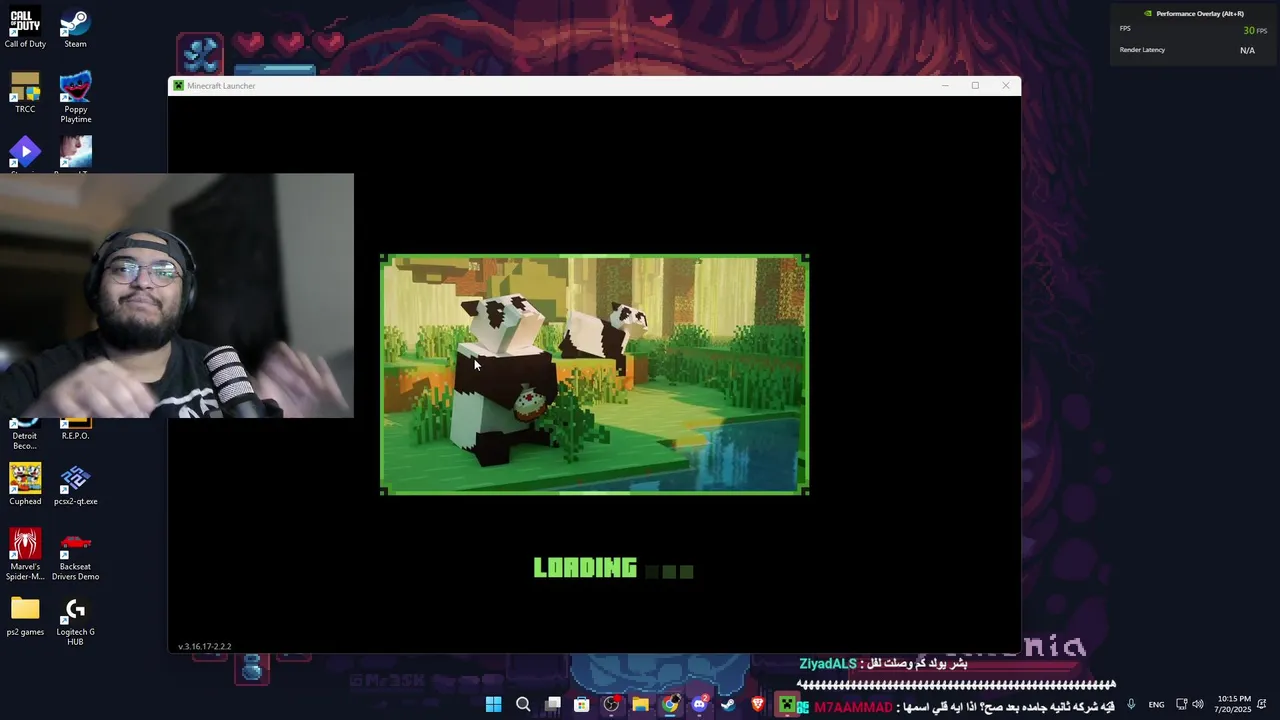Click launcher version text v.3.16.17-2.2.2
Viewport: 1280px width, 720px height.
click(x=204, y=646)
